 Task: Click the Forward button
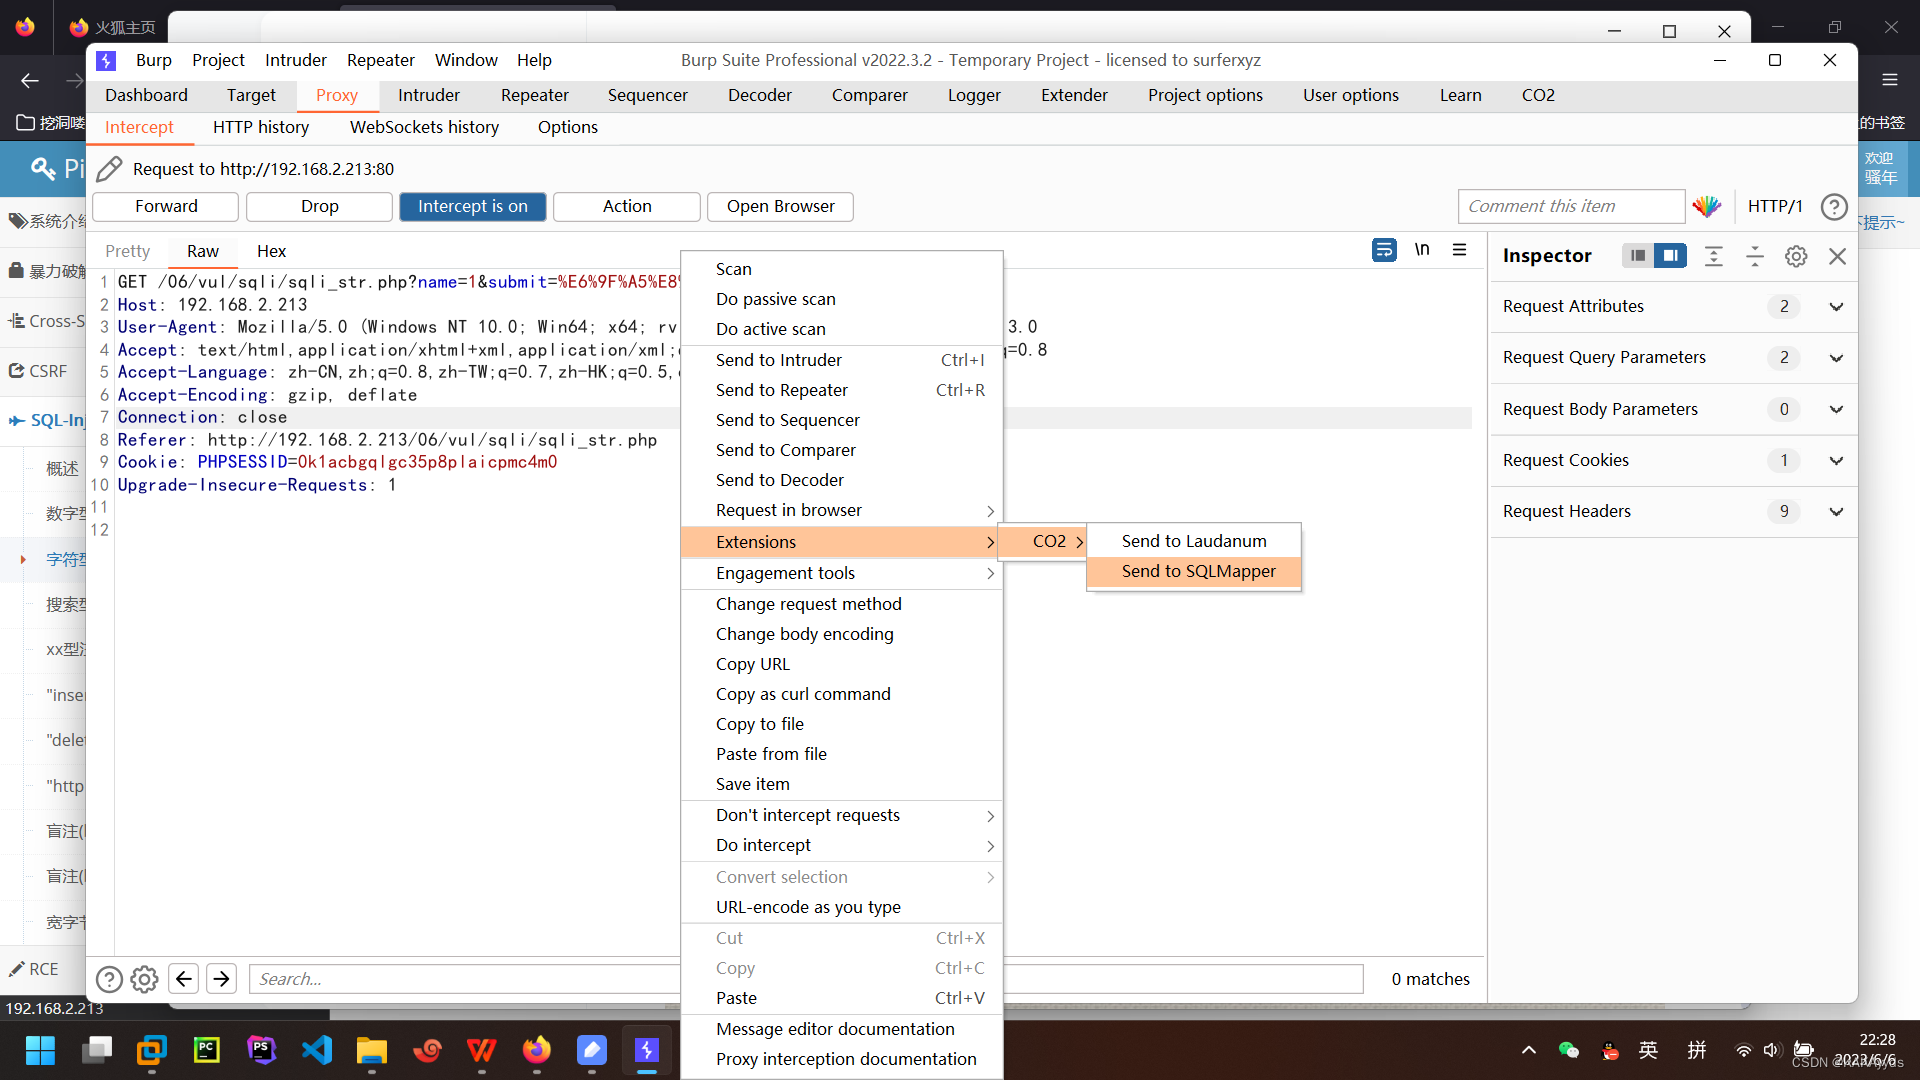tap(166, 207)
